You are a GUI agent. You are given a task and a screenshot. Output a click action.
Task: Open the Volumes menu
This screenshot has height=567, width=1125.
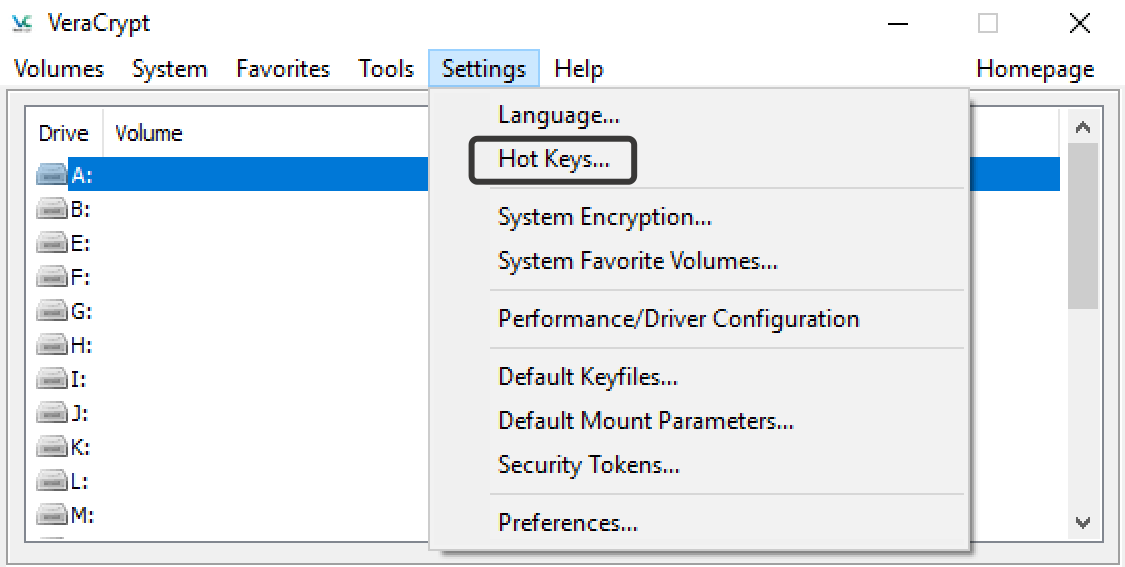(59, 69)
